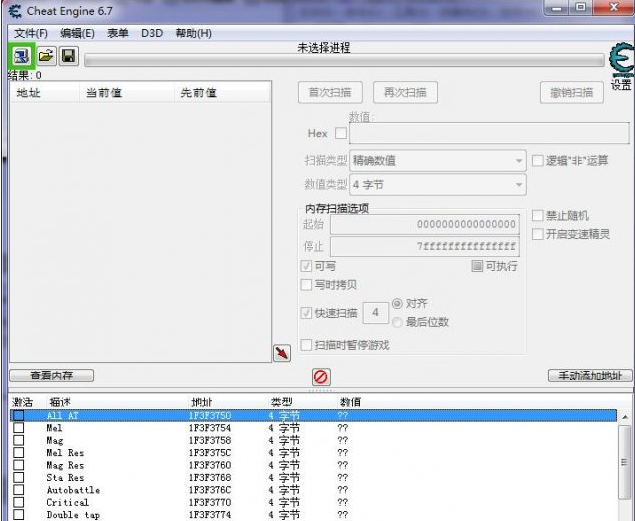Screen dimensions: 635x521
Task: Click the 再次扫描 button
Action: (x=405, y=92)
